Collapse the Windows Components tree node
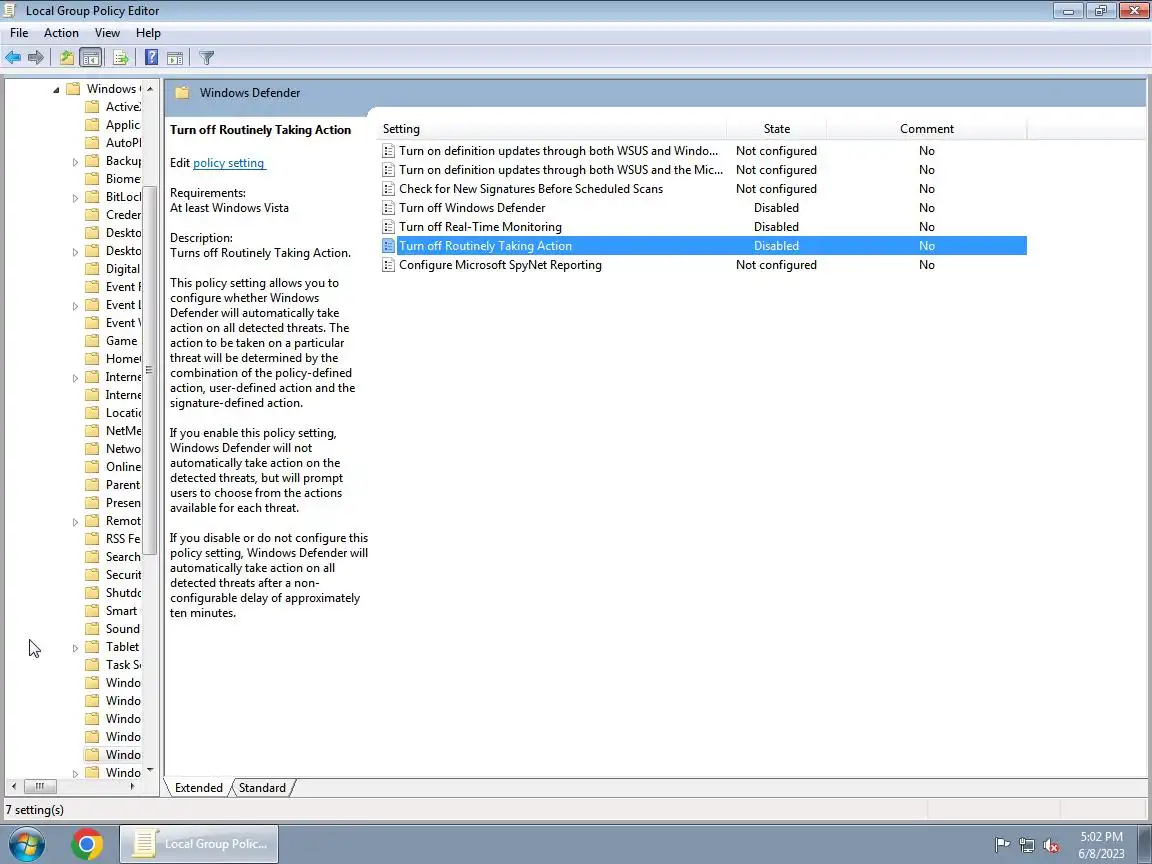Screen dimensions: 1152x864 56,90
